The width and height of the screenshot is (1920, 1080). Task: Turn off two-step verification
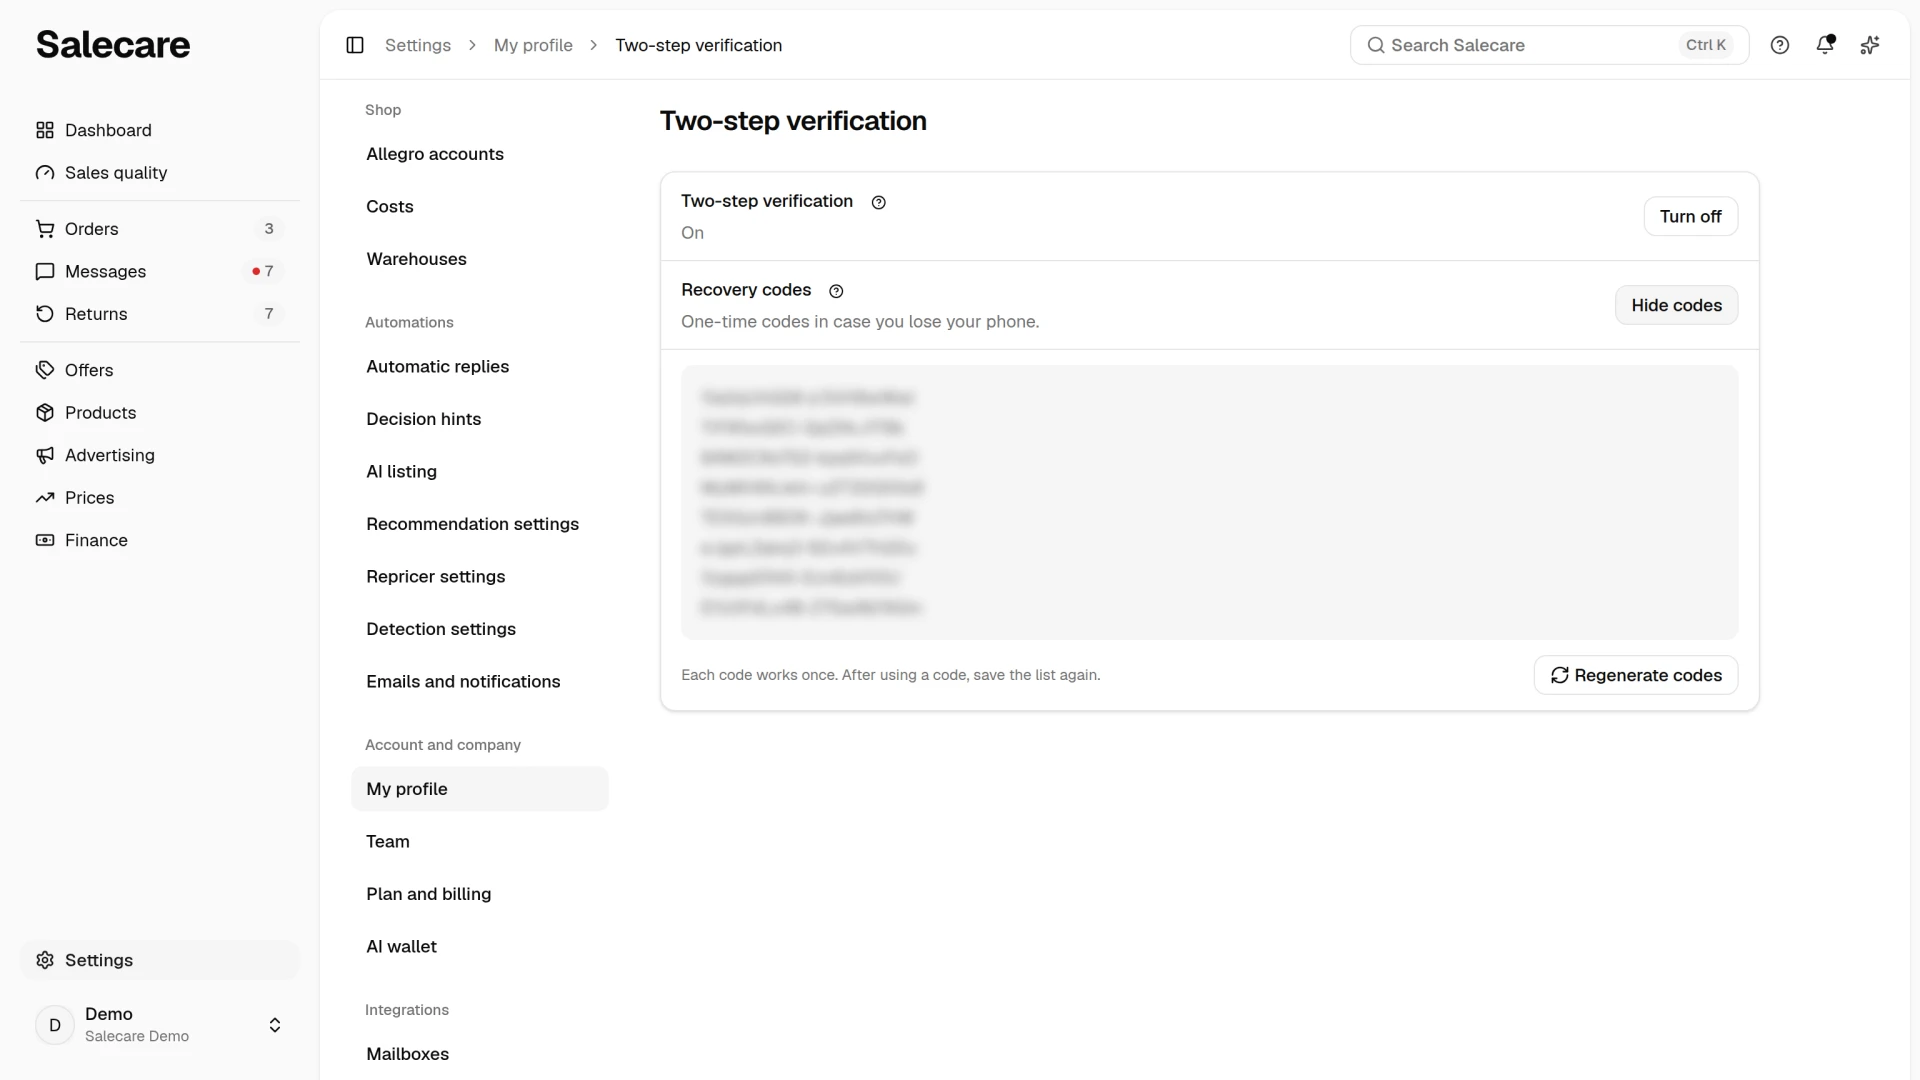pos(1690,216)
